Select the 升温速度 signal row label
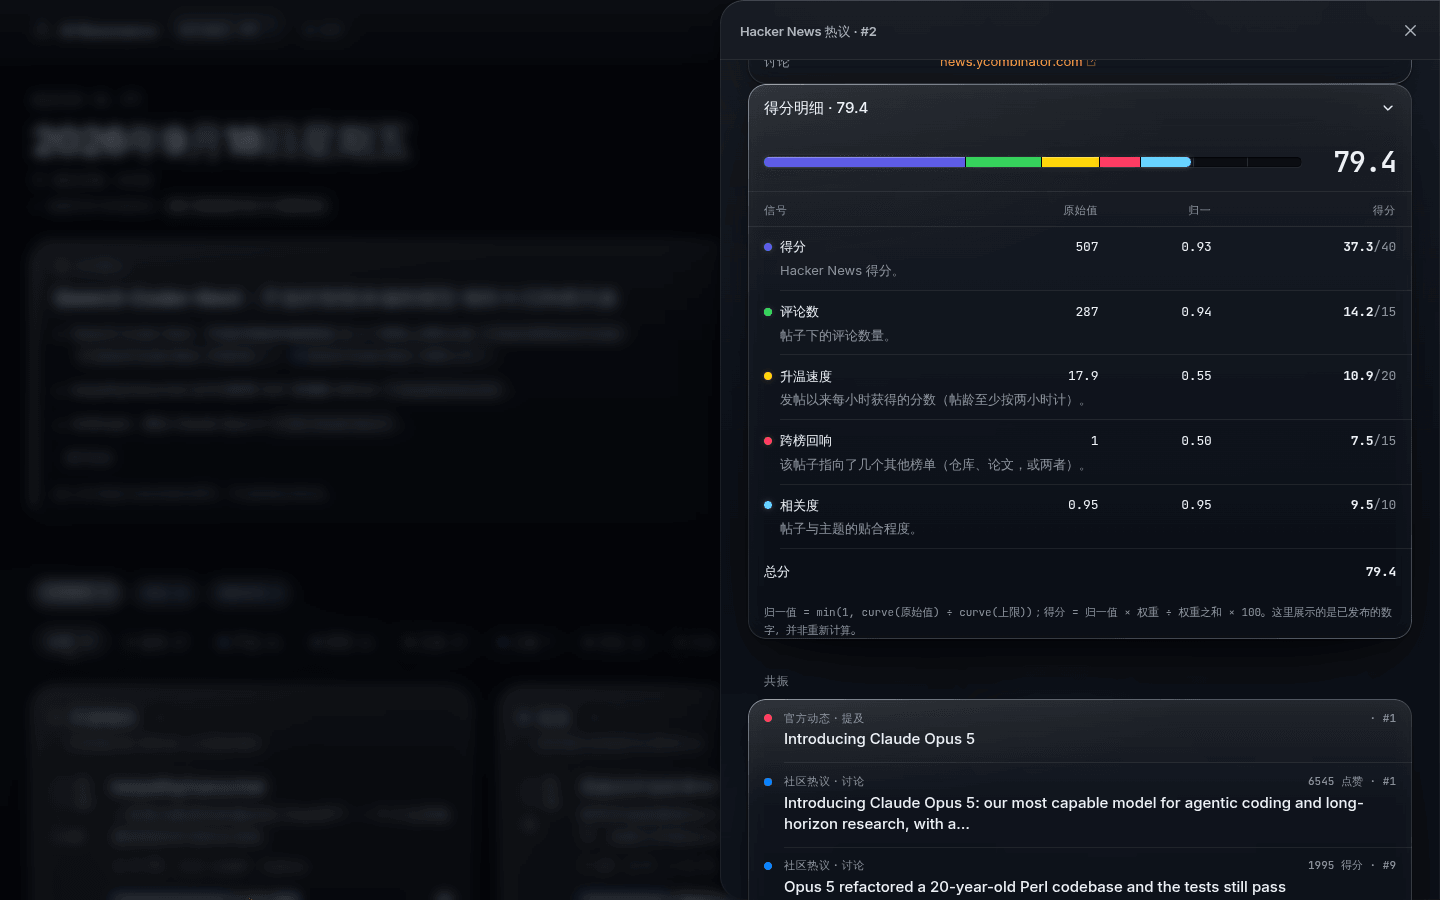1440x900 pixels. (x=806, y=377)
